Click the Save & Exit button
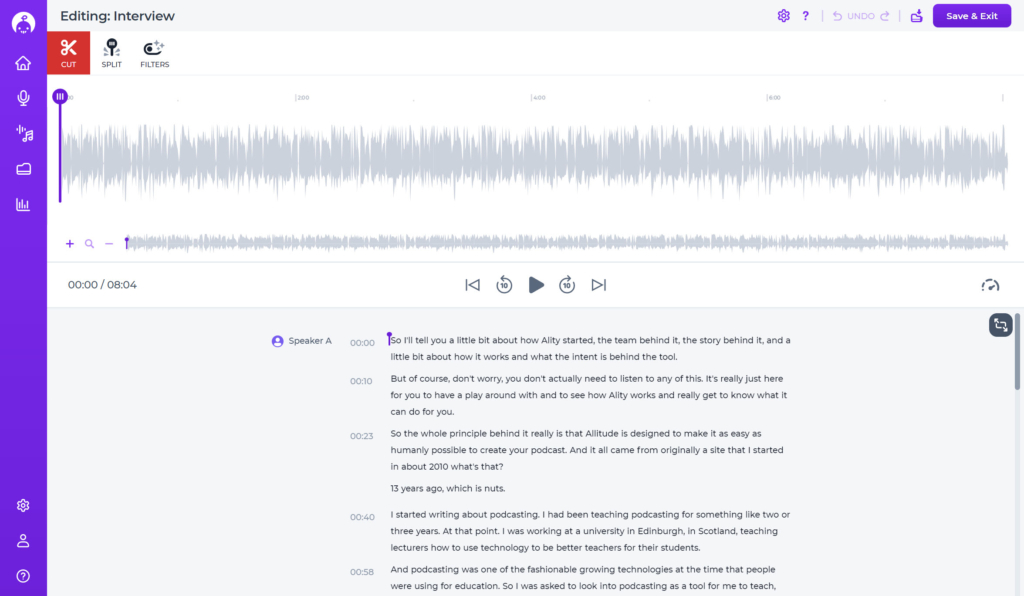 (x=972, y=16)
